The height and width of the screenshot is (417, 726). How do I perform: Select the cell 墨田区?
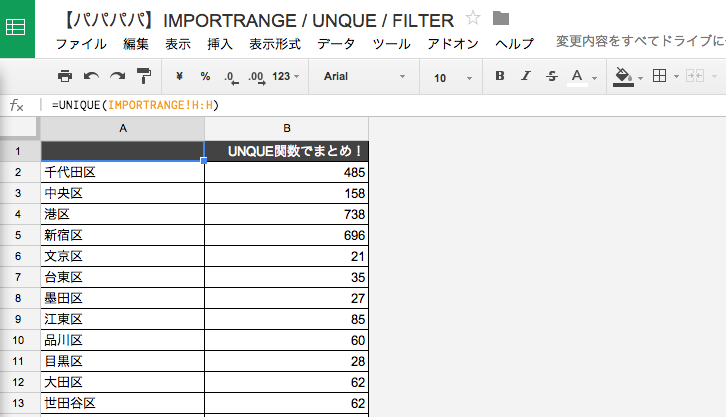pos(123,298)
